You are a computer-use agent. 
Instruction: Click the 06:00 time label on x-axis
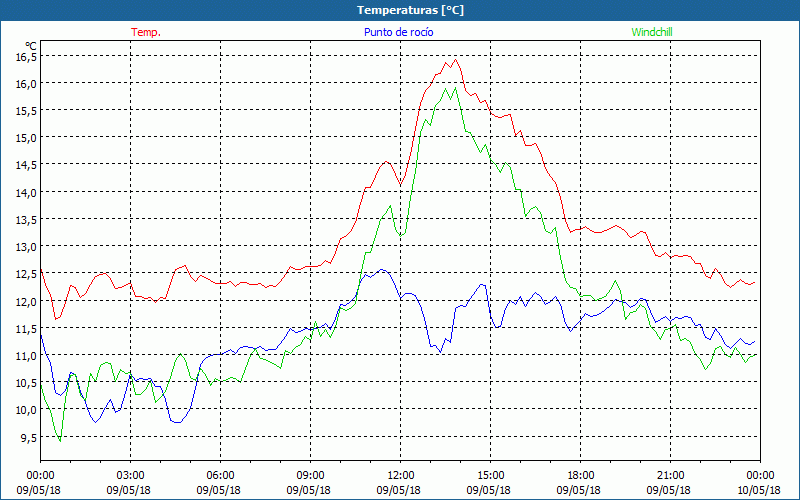[220, 475]
